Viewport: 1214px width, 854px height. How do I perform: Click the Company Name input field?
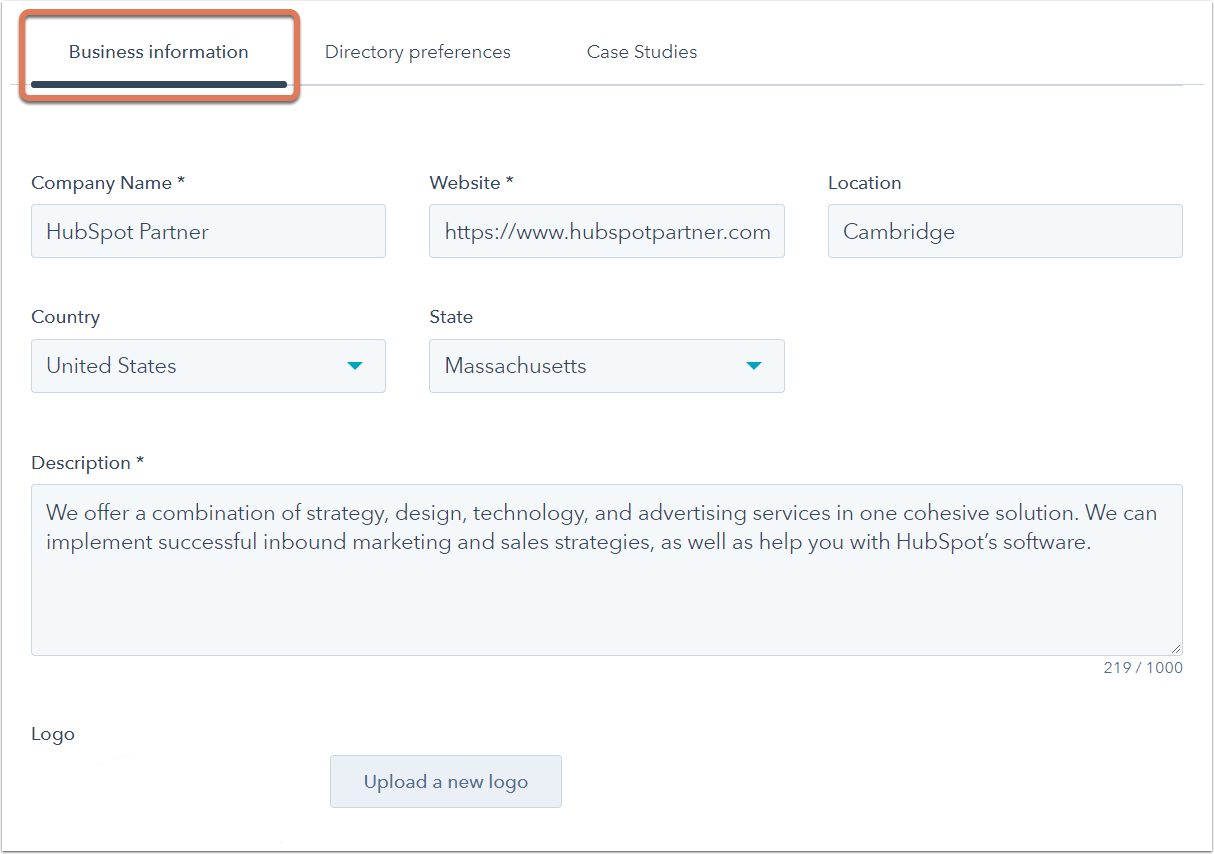tap(208, 231)
